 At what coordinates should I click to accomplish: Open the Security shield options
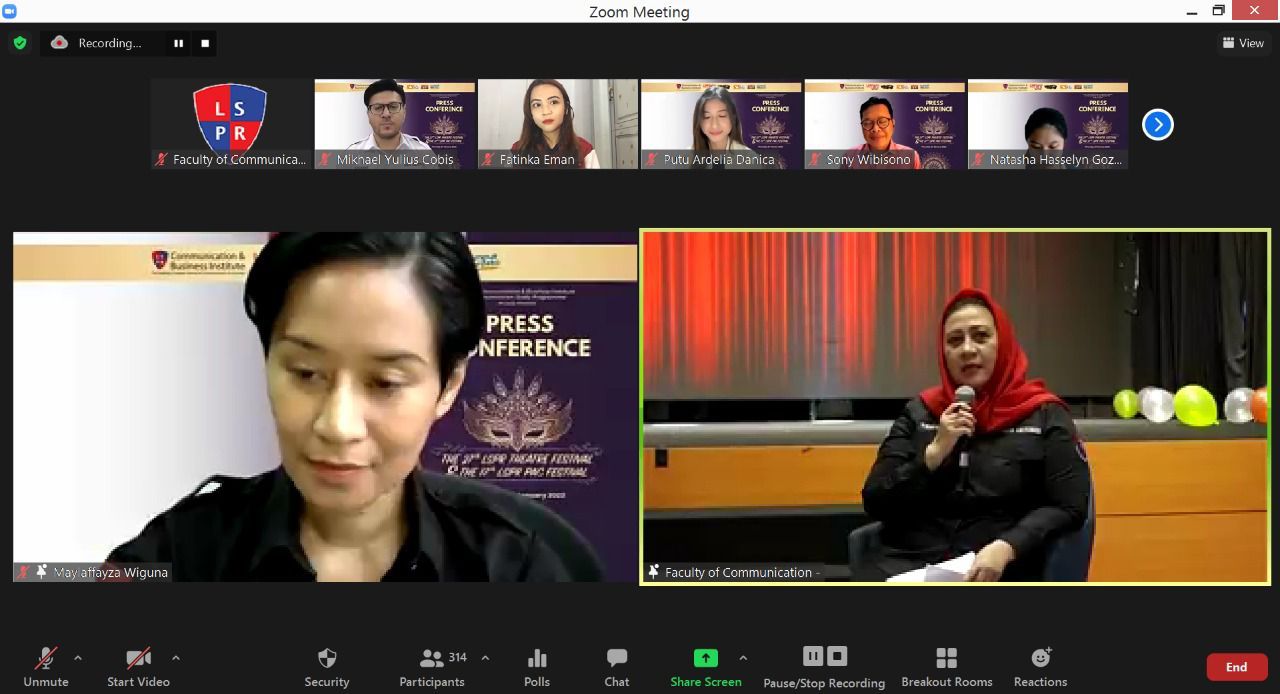(x=327, y=667)
